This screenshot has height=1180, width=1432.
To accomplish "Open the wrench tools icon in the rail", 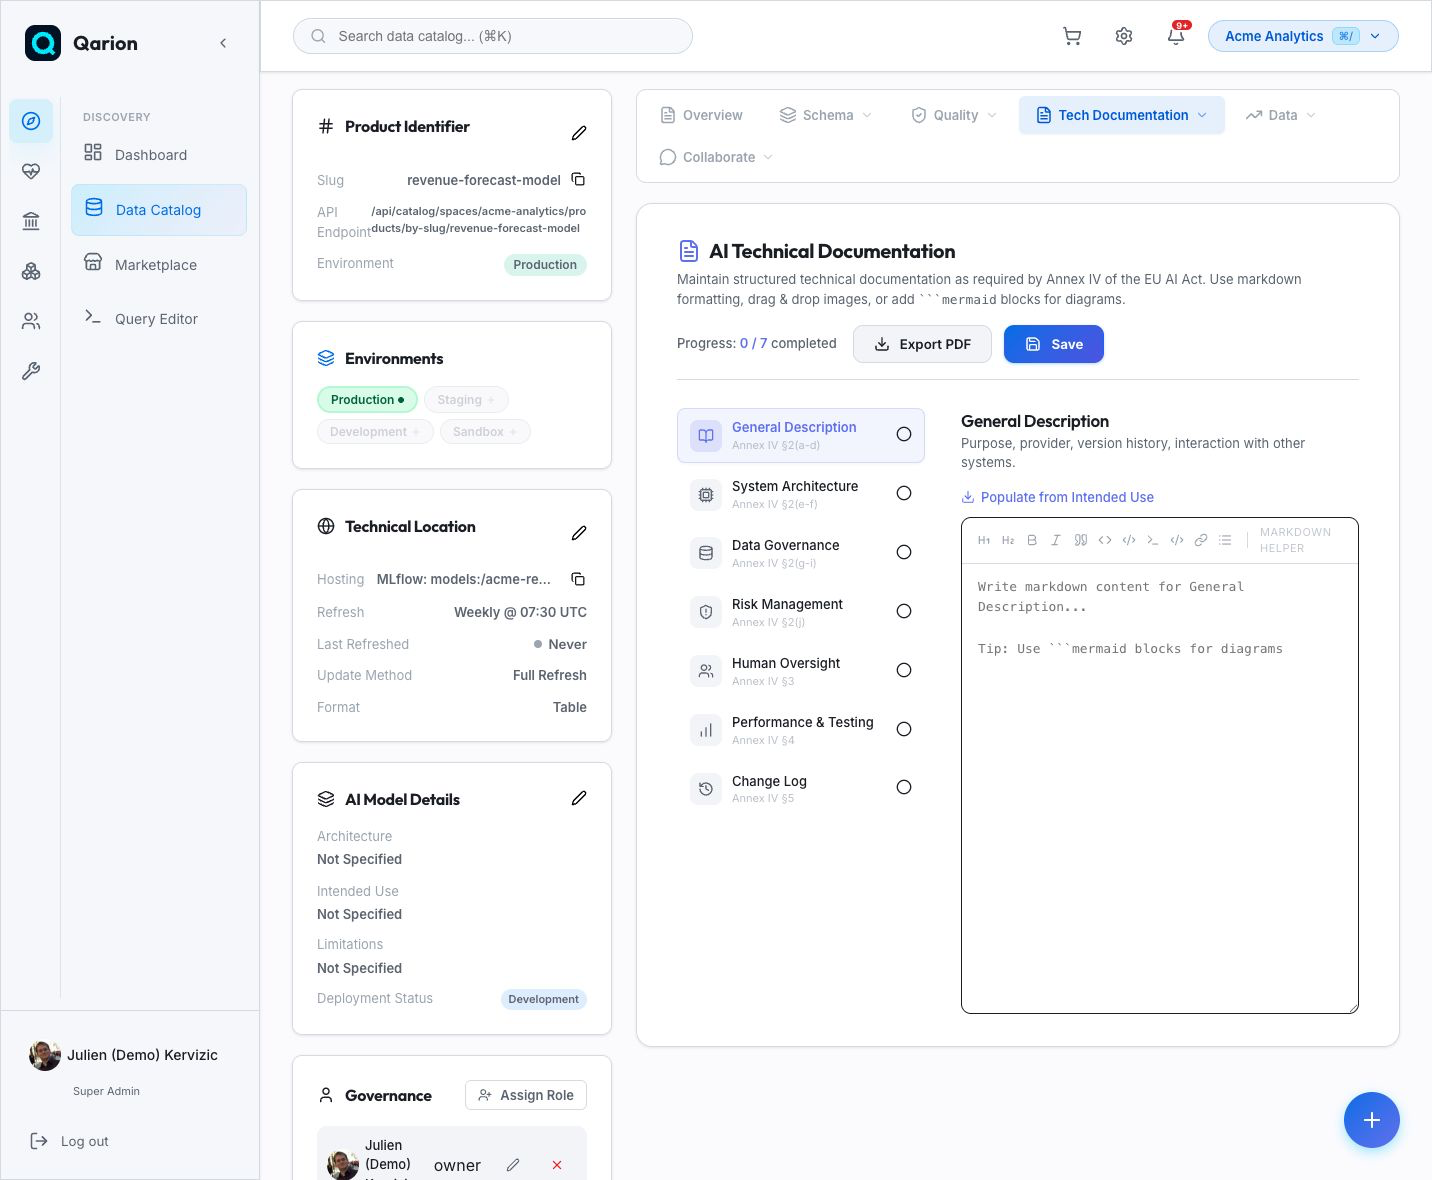I will [31, 371].
